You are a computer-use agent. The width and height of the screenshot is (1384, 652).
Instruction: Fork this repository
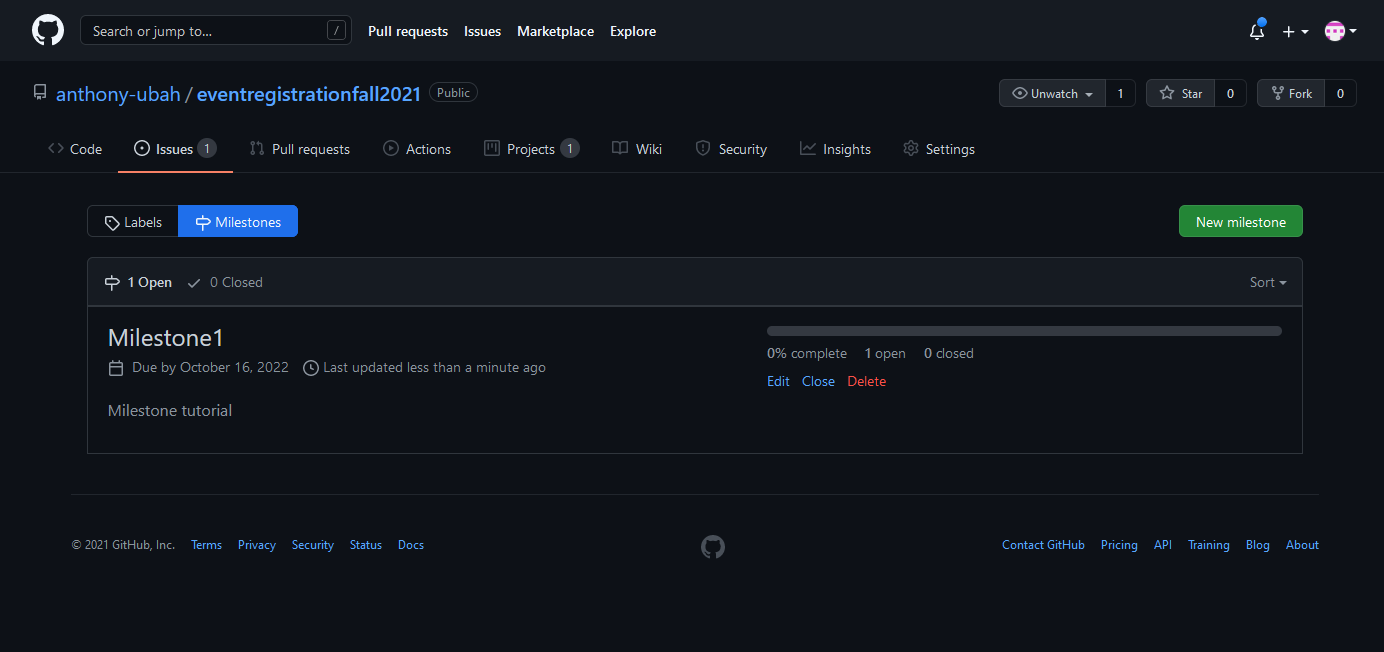point(1290,93)
